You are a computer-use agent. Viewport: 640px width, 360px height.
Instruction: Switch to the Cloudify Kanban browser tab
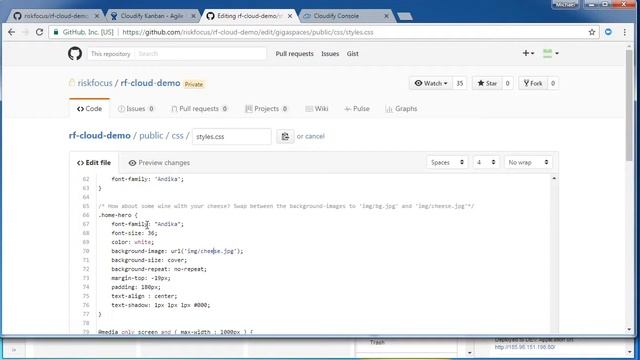(x=152, y=16)
